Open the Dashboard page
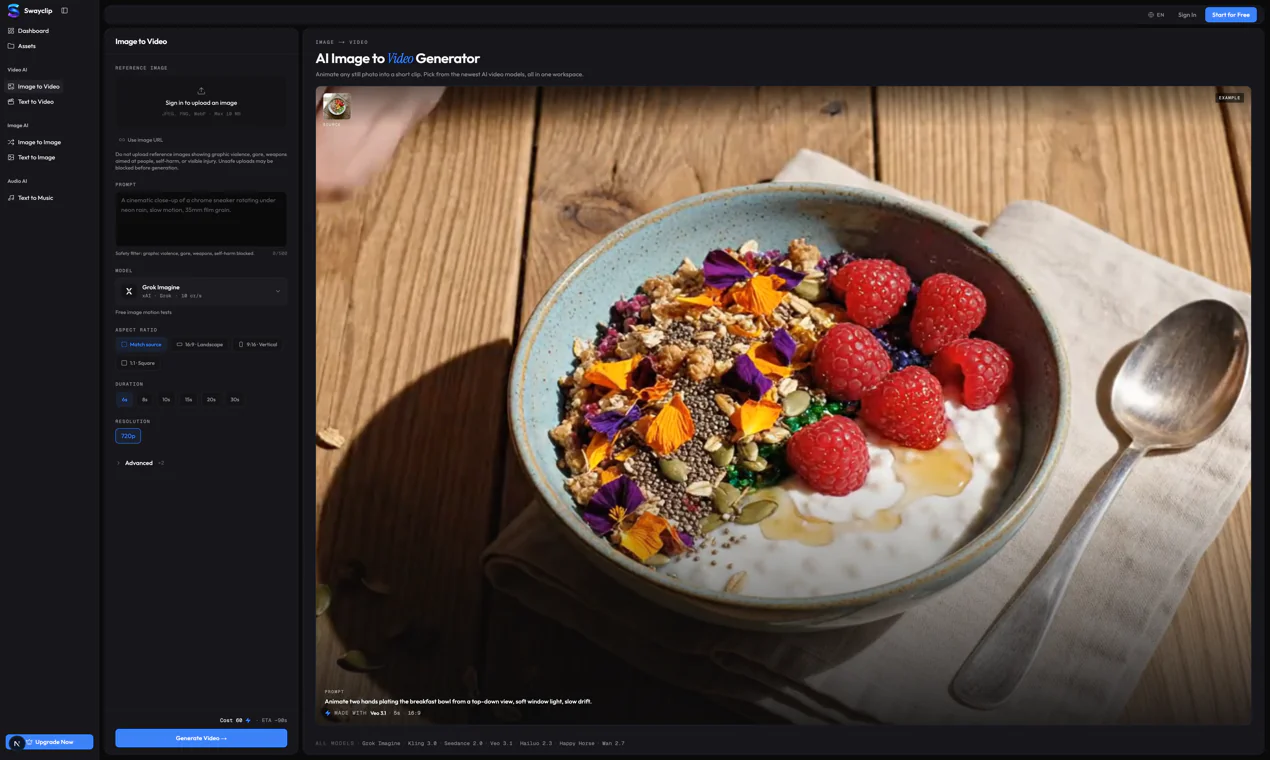The height and width of the screenshot is (760, 1270). click(33, 31)
